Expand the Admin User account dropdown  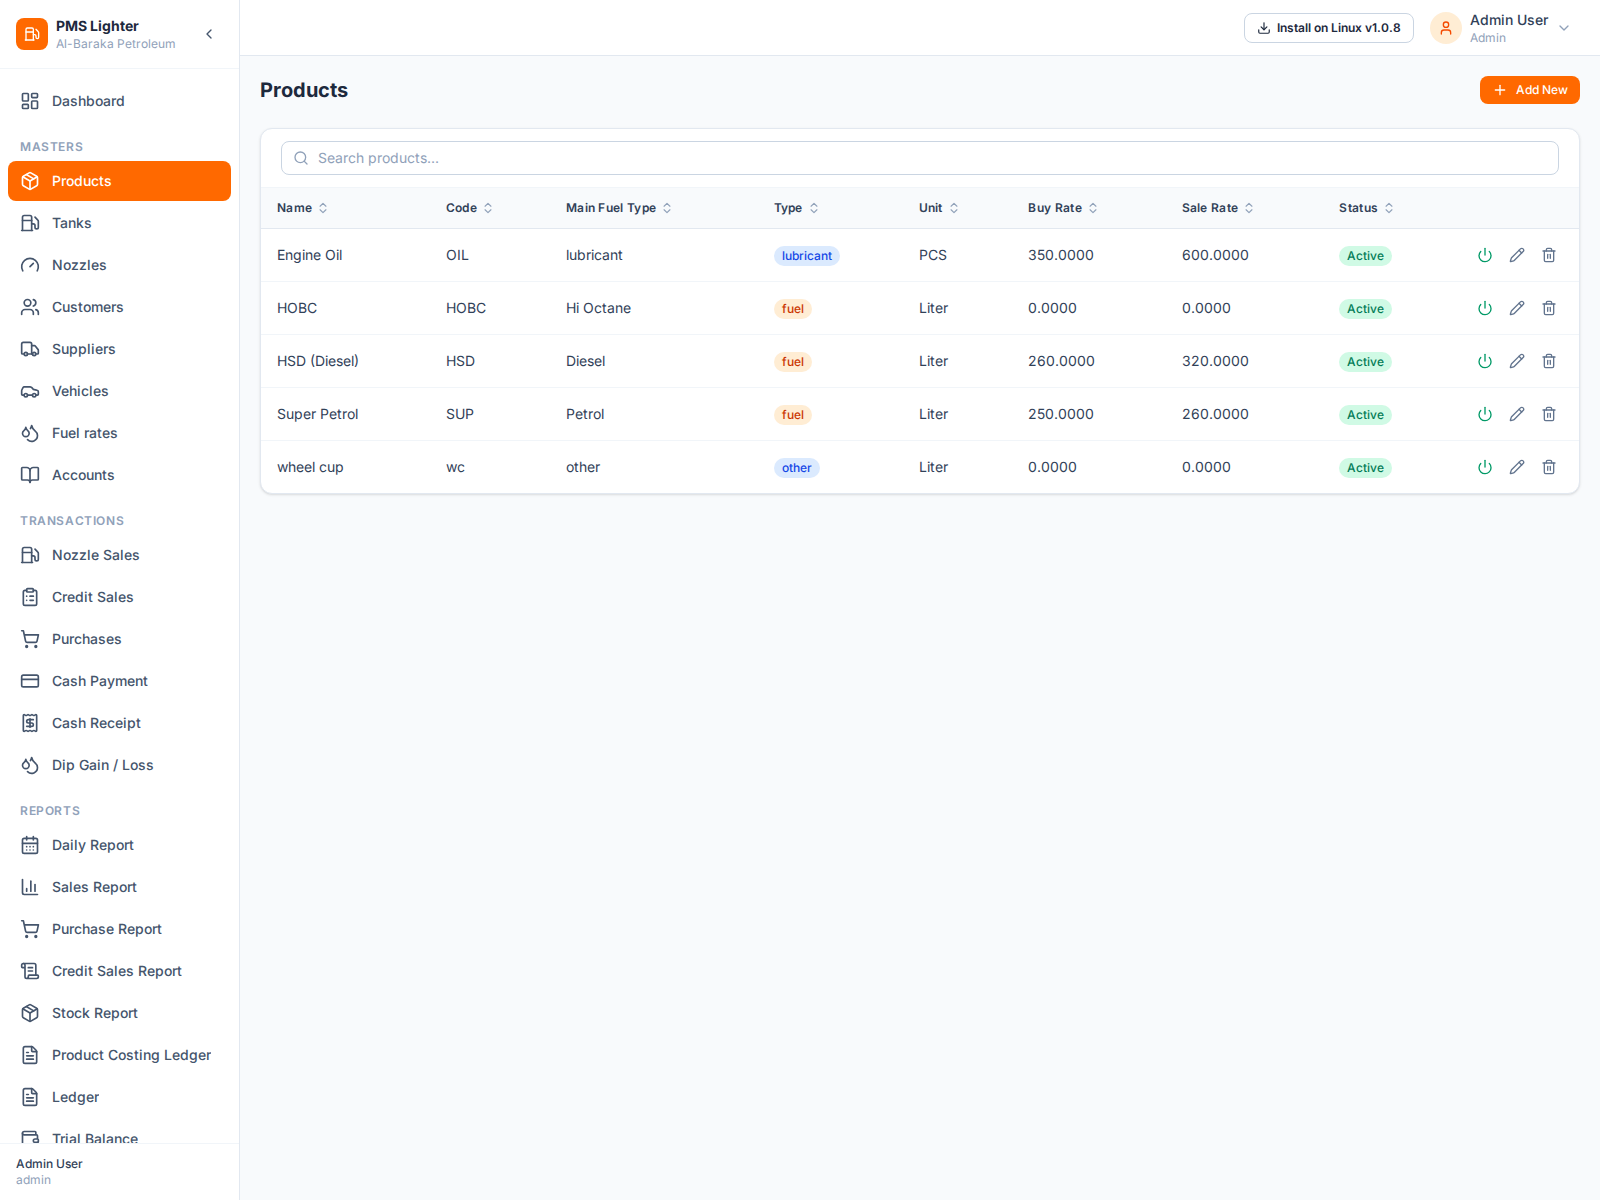(x=1564, y=28)
